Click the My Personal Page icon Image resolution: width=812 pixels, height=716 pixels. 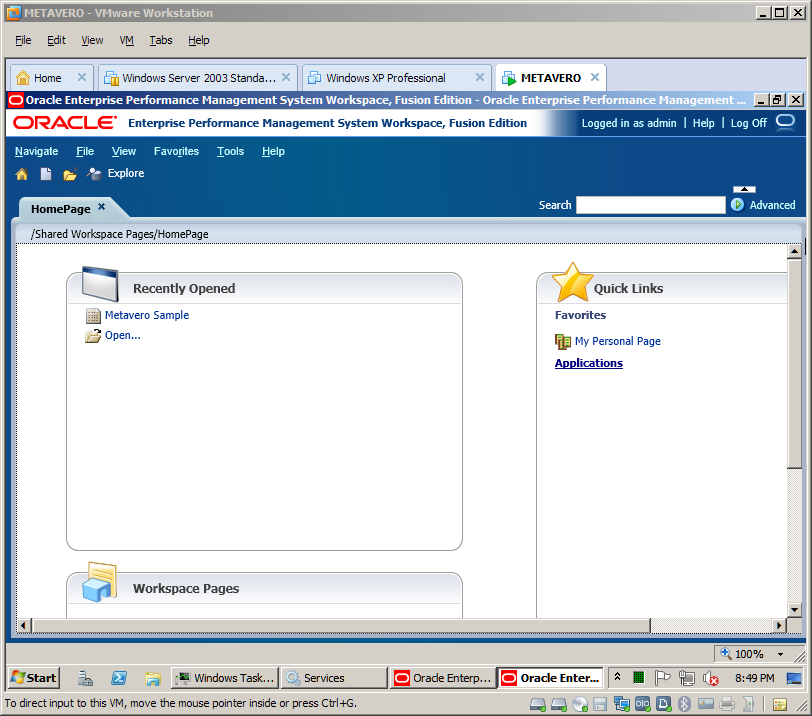(563, 342)
